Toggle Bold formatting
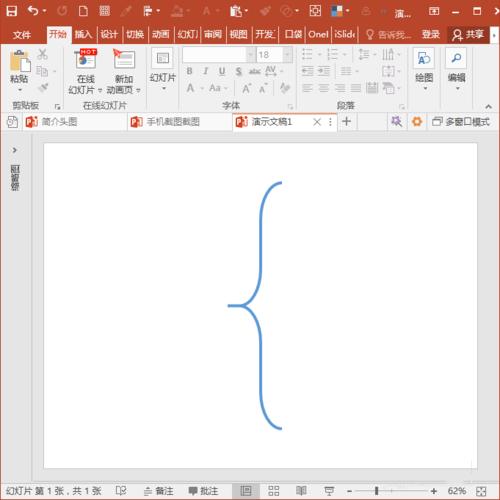Viewport: 500px width, 500px height. click(189, 71)
